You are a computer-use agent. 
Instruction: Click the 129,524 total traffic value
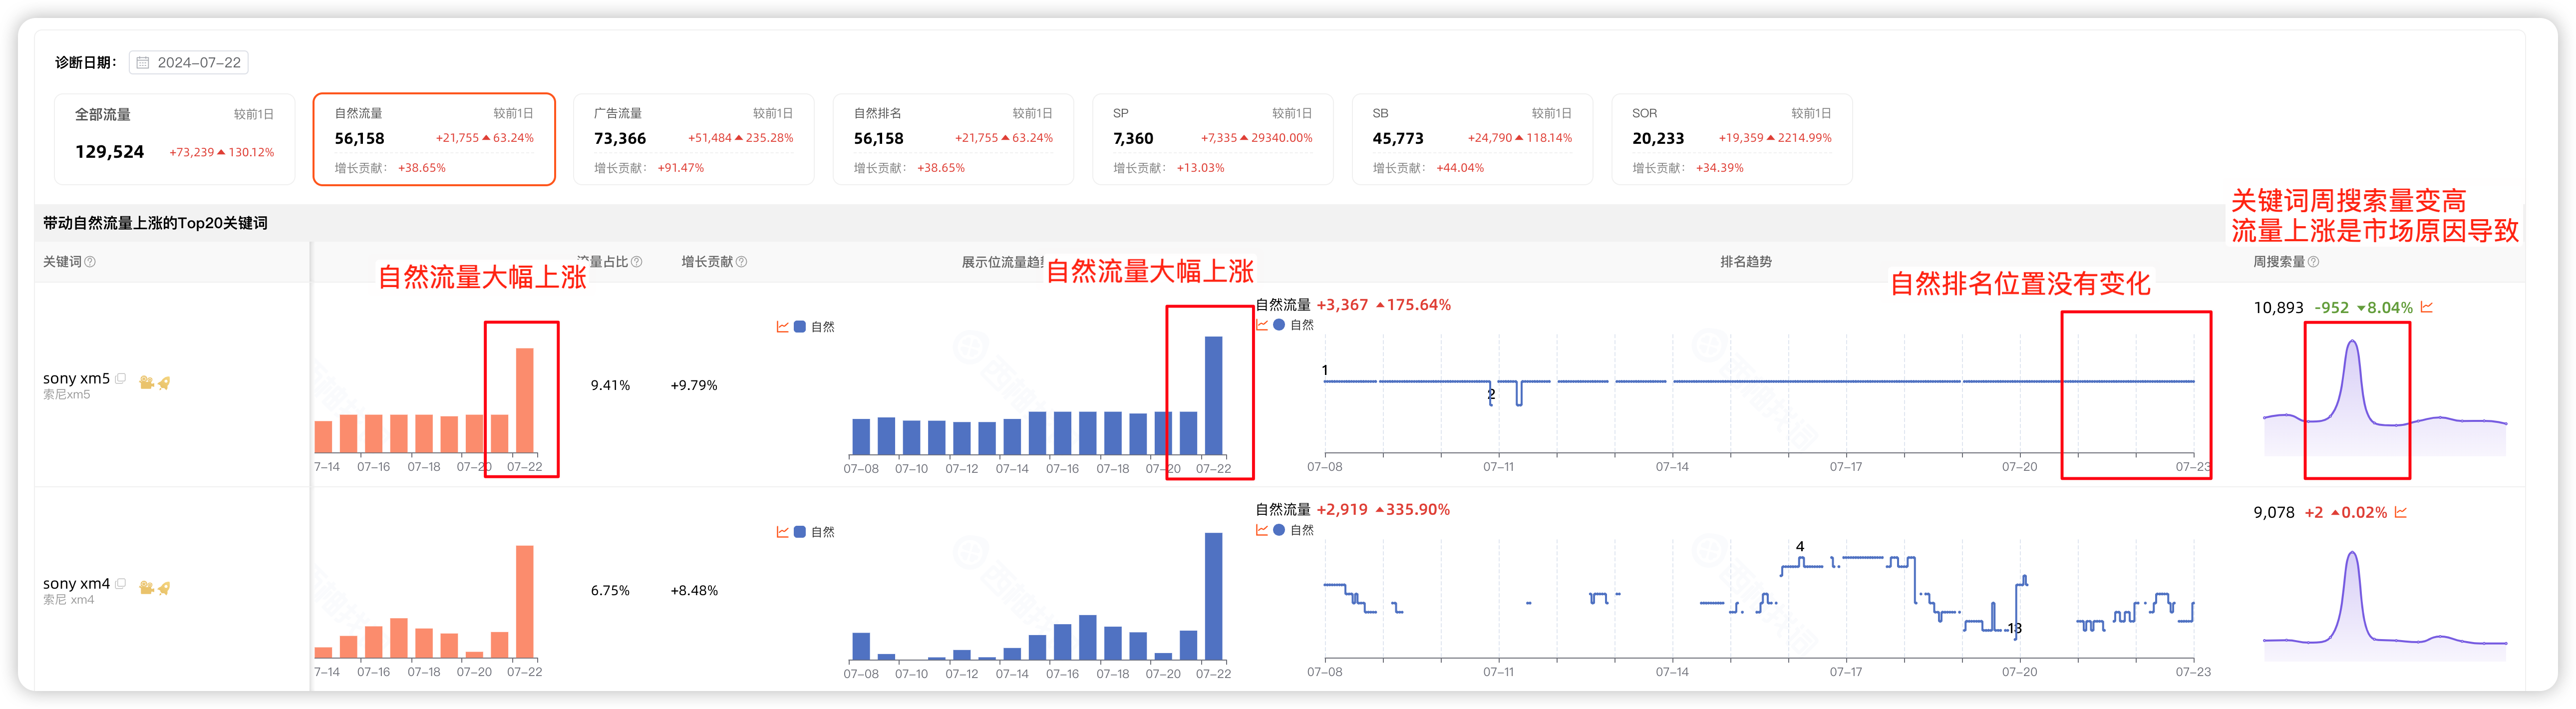click(x=110, y=152)
